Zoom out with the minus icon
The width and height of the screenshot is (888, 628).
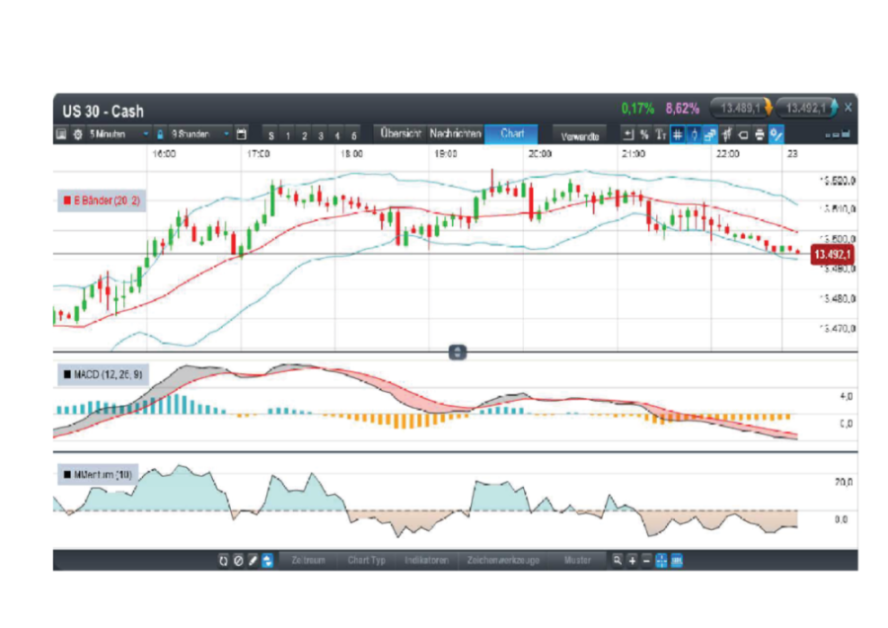pyautogui.click(x=646, y=561)
